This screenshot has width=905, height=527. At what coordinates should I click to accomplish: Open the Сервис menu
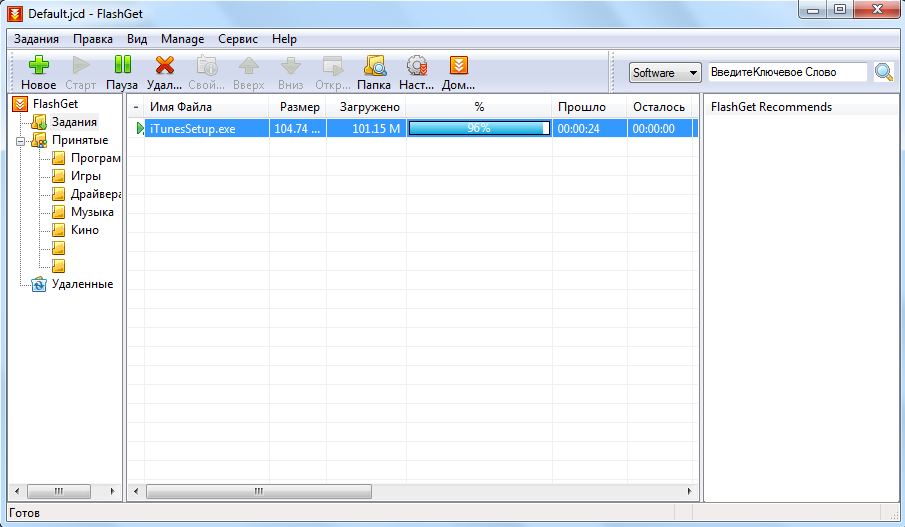(x=238, y=39)
